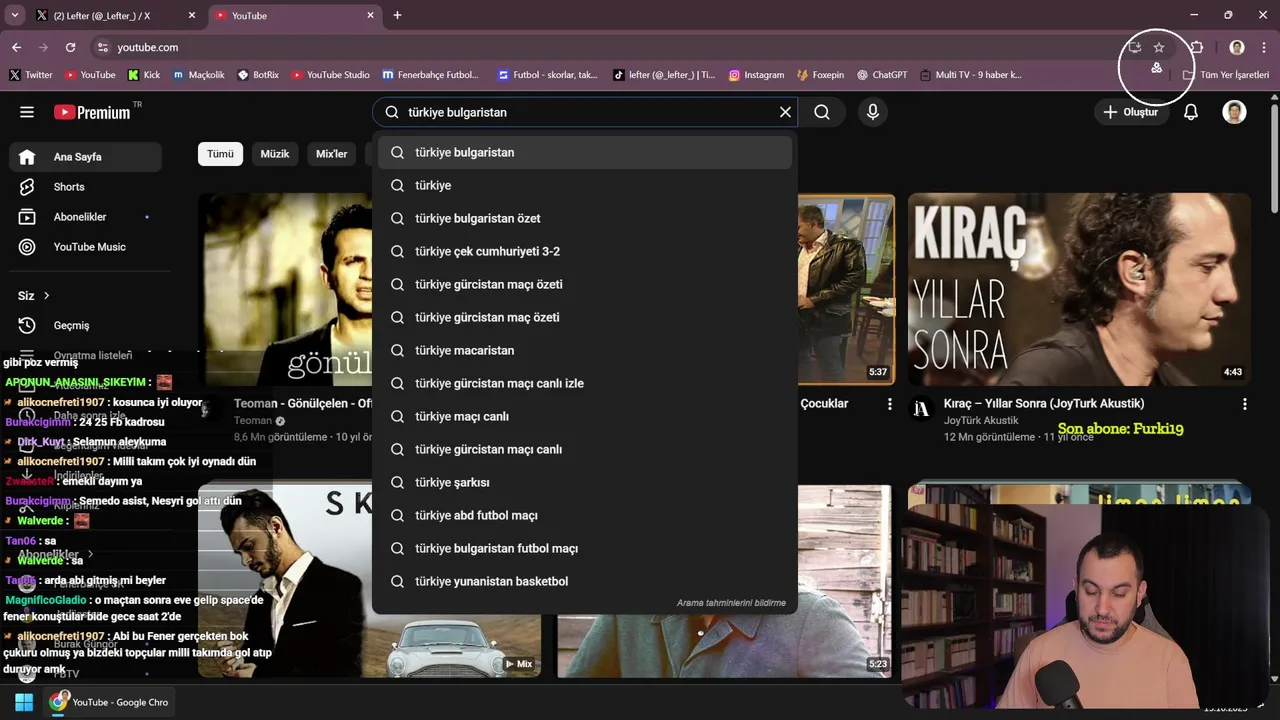Expand the Siz section chevron

46,296
